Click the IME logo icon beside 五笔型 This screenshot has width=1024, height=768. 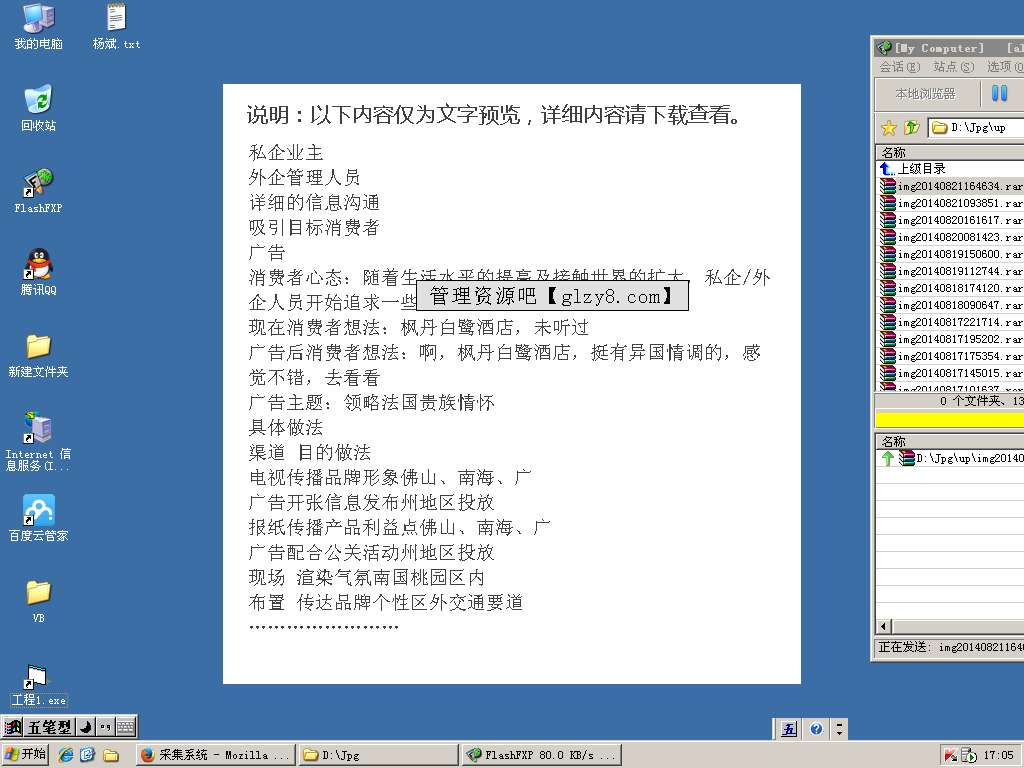point(13,727)
